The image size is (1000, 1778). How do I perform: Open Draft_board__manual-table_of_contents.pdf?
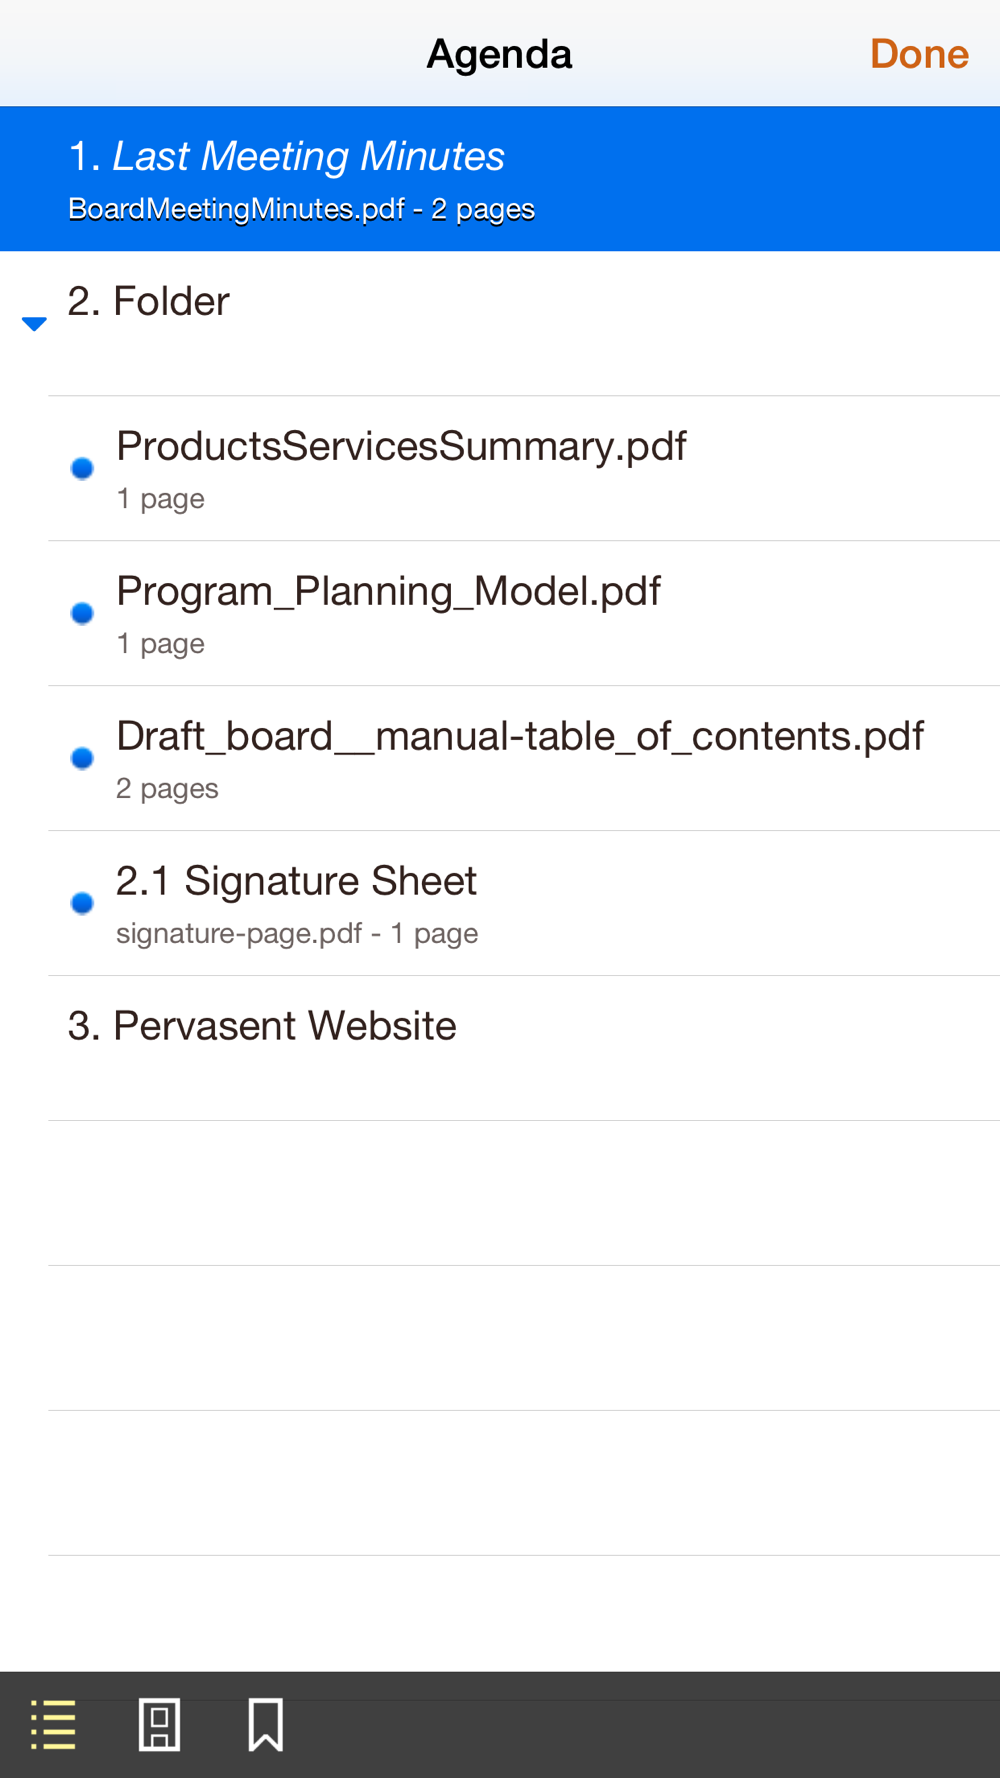point(519,737)
